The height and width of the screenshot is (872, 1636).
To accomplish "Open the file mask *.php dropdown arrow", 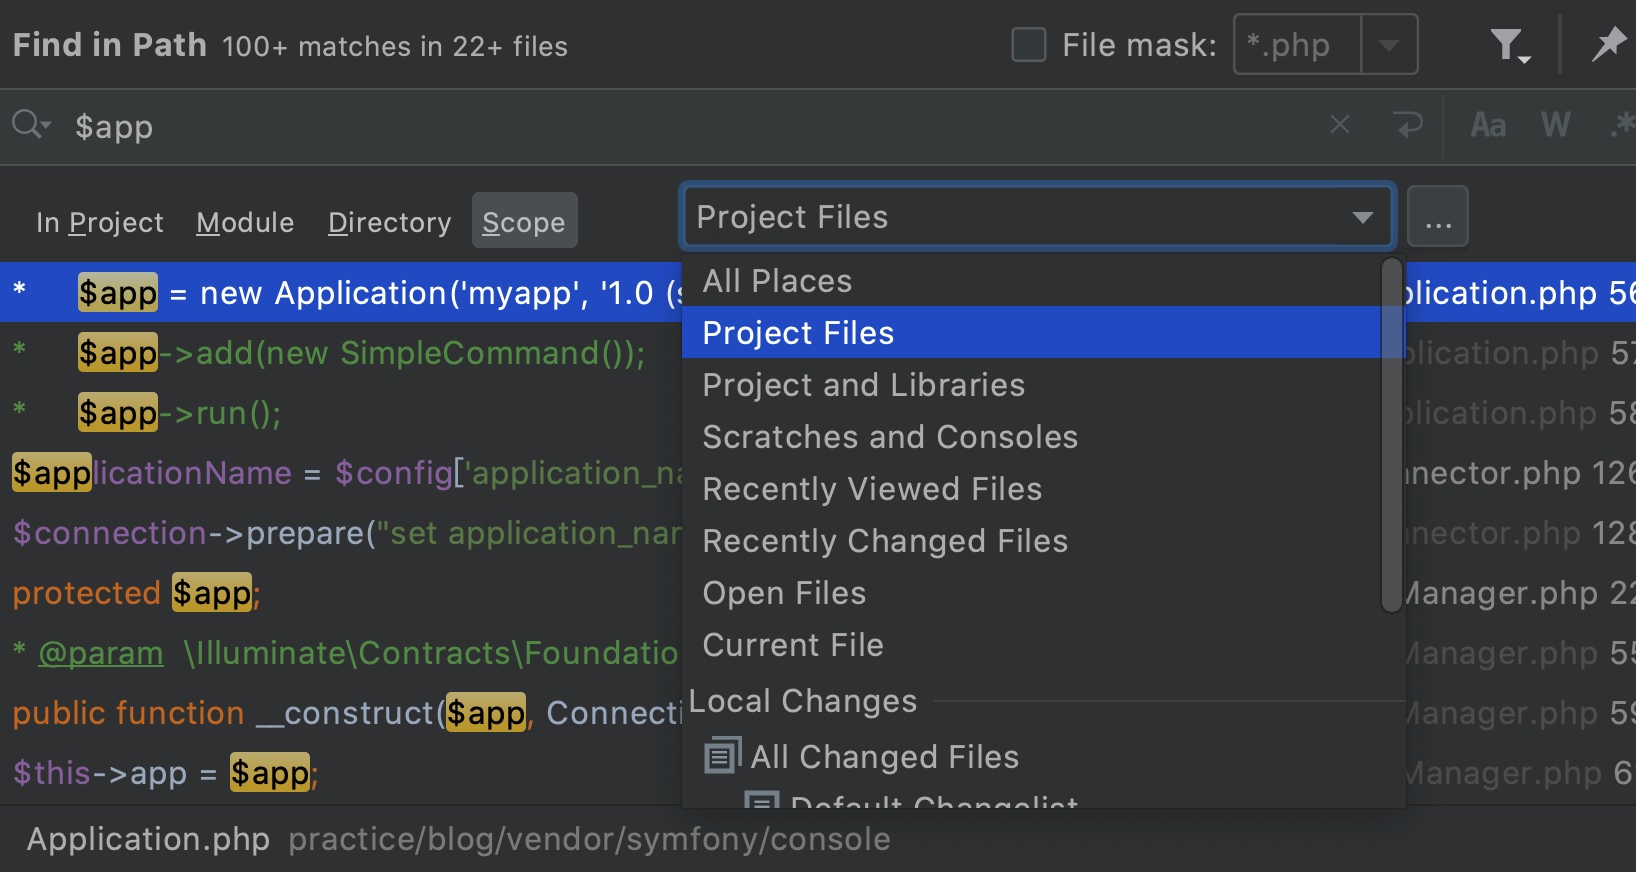I will 1389,45.
